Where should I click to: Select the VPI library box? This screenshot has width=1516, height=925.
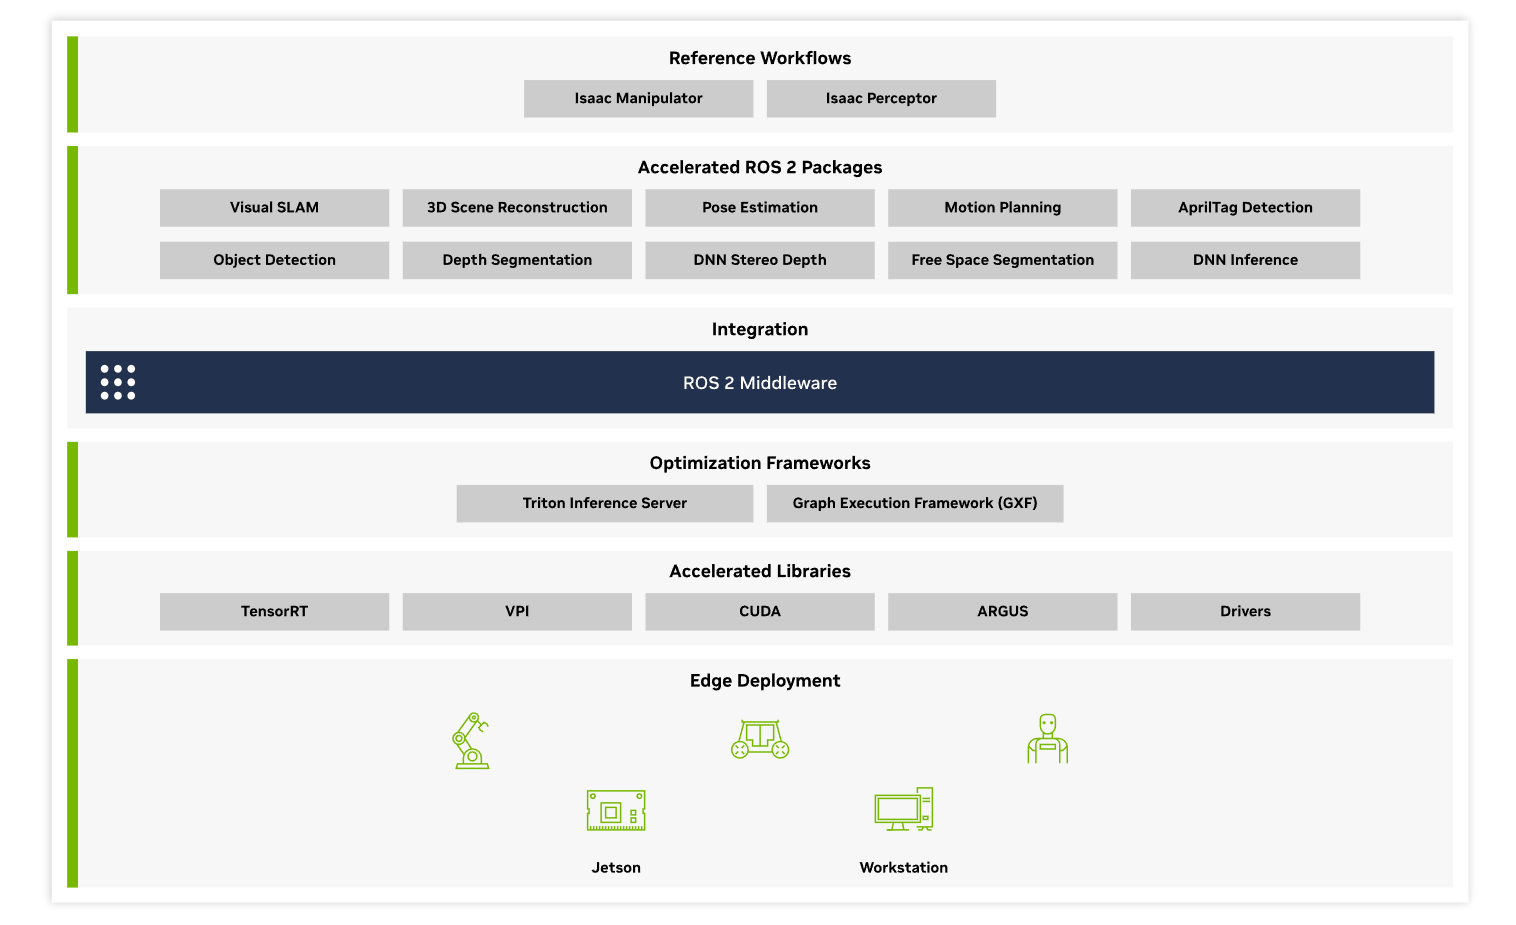coord(517,611)
